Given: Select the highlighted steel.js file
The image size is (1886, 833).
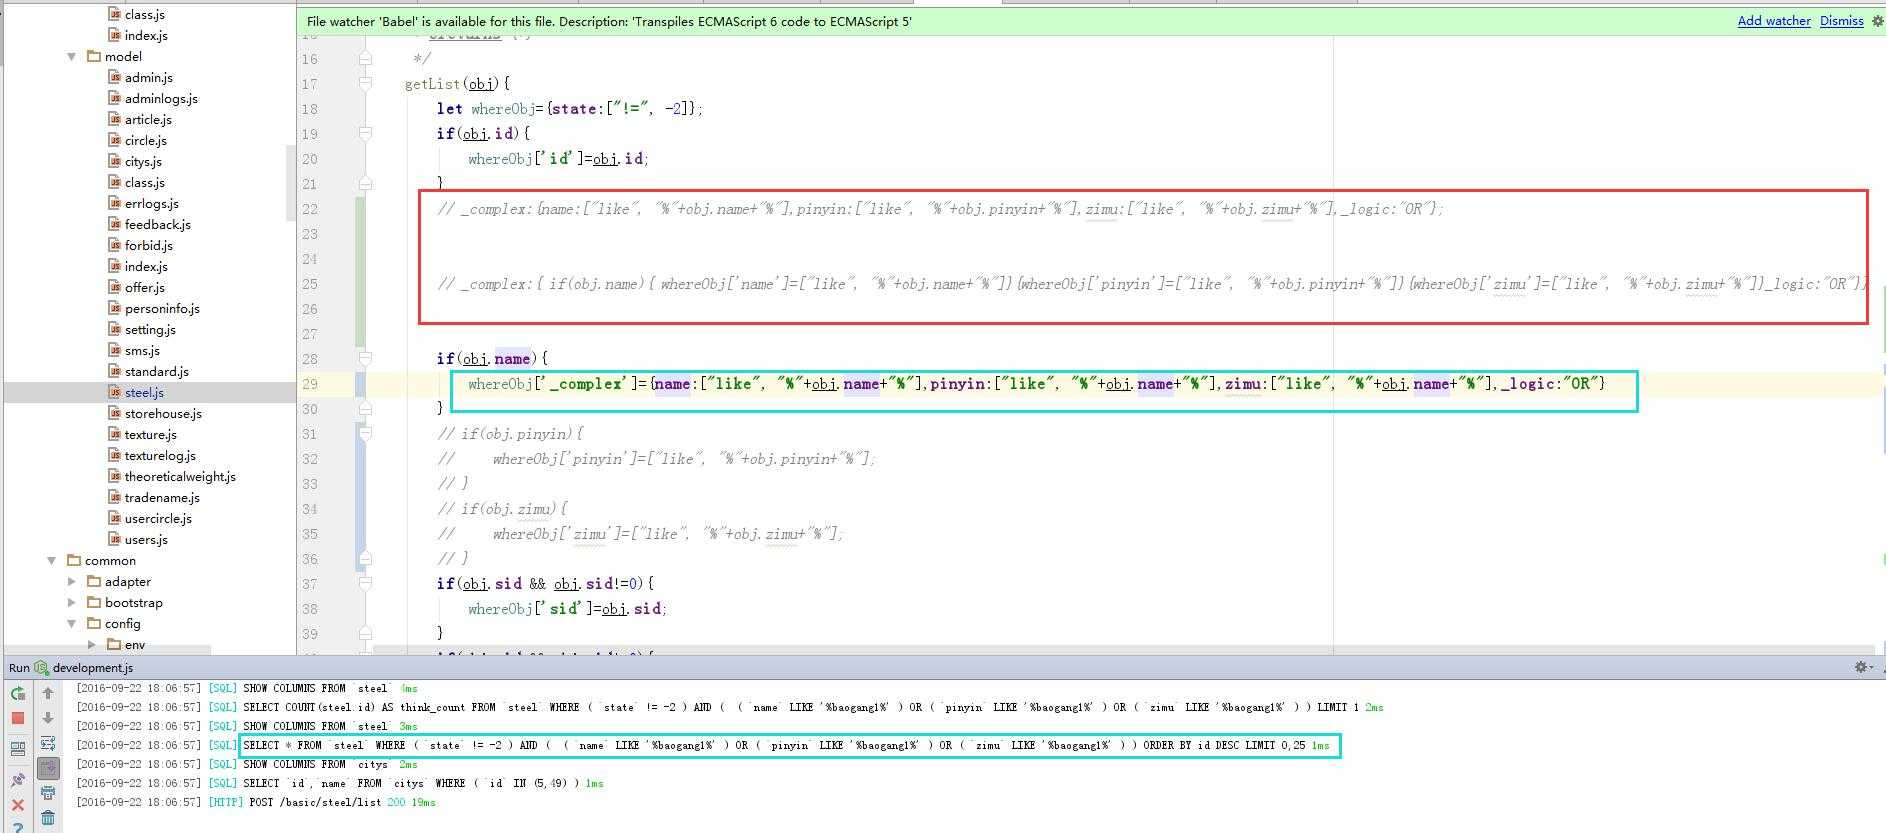Looking at the screenshot, I should point(144,393).
